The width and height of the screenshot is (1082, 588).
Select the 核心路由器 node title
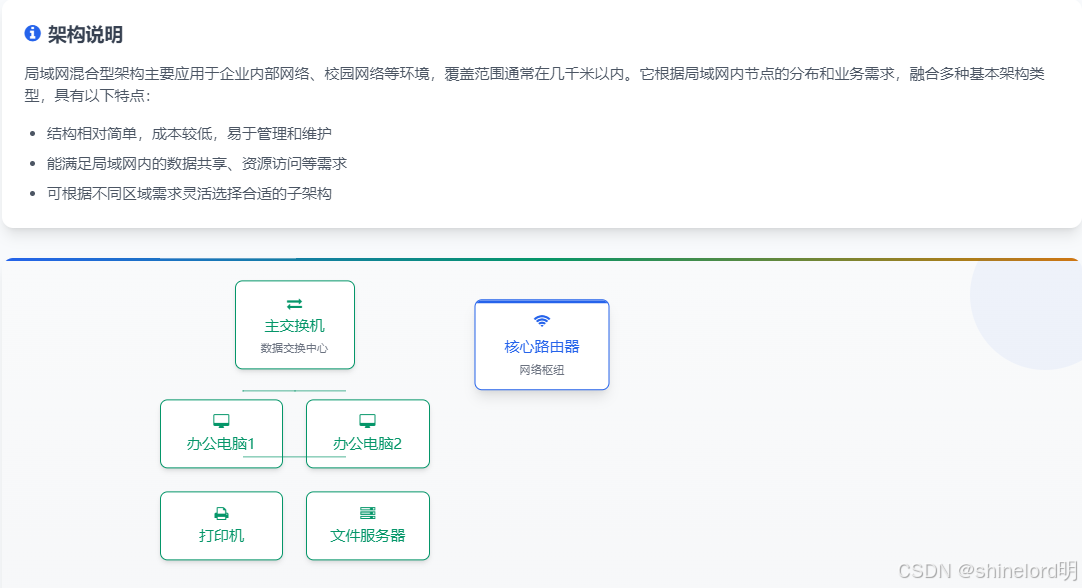point(542,346)
